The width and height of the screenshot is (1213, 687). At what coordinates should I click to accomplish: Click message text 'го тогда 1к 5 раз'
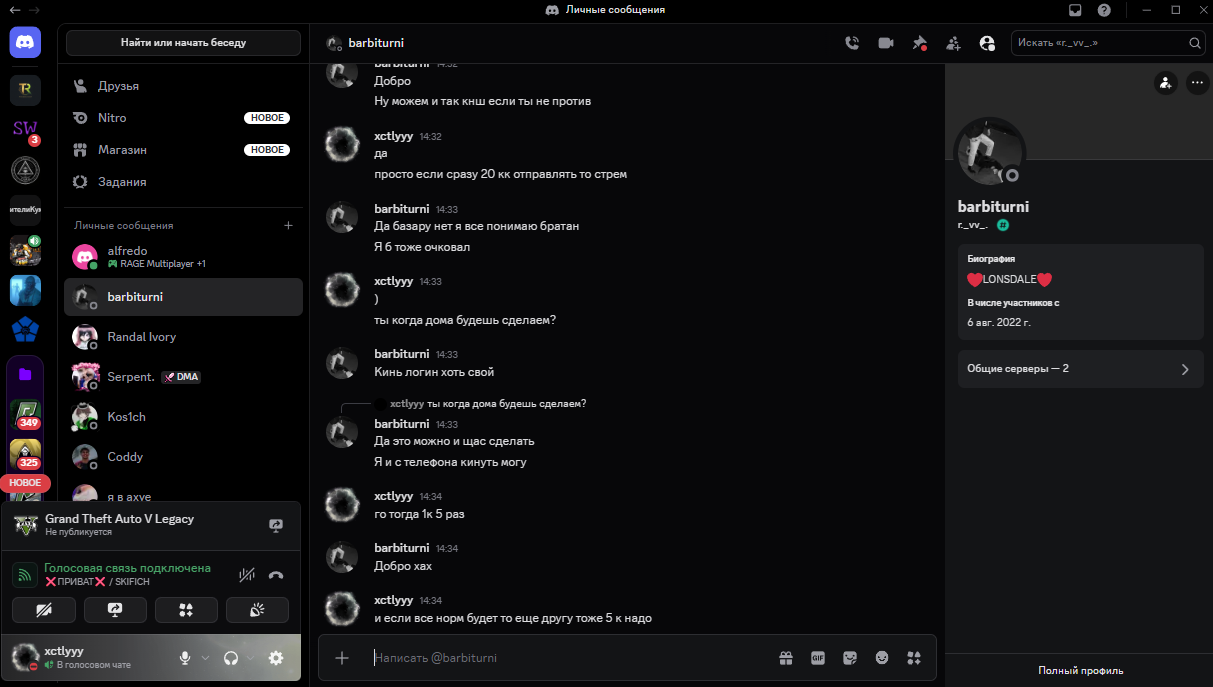pyautogui.click(x=419, y=514)
